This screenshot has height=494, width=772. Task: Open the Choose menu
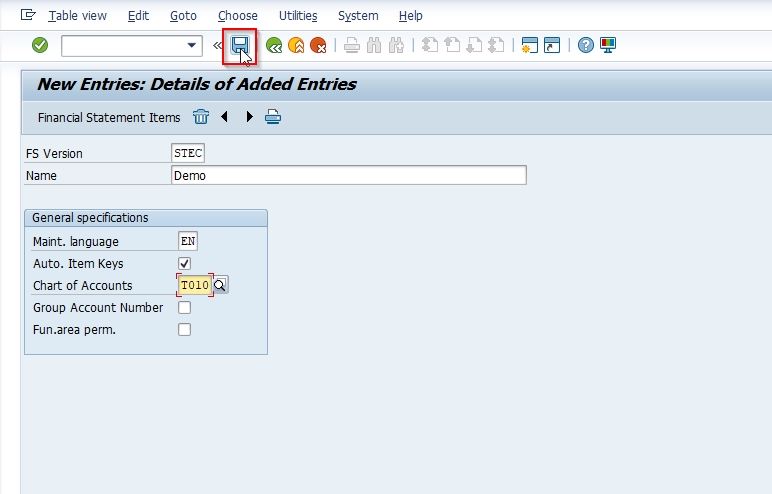click(238, 16)
